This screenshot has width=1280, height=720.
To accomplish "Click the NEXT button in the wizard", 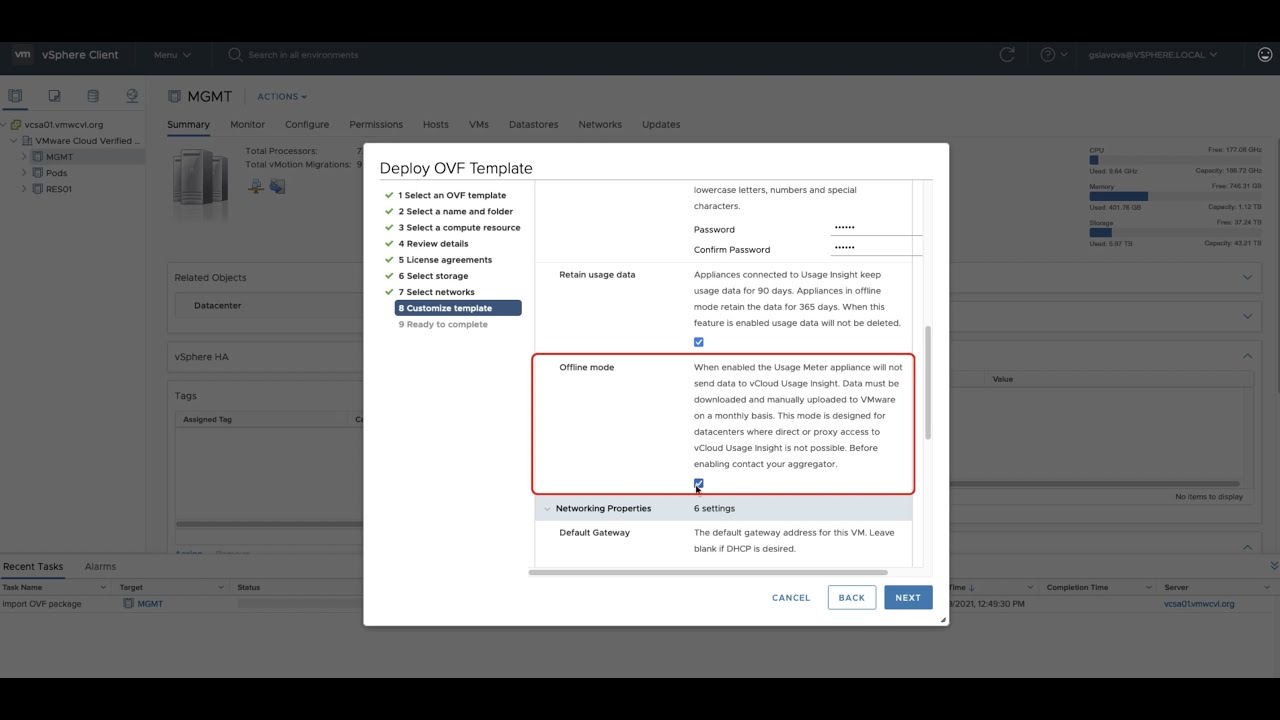I will pyautogui.click(x=907, y=597).
